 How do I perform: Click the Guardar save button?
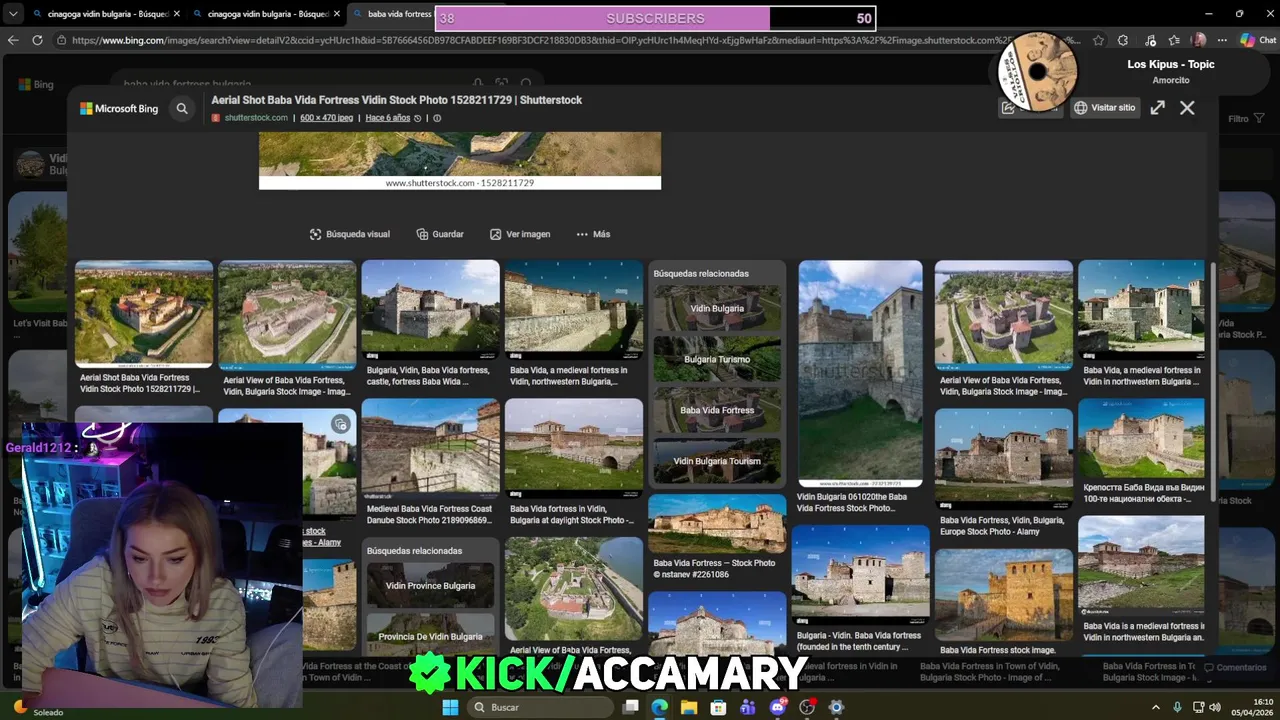(x=440, y=234)
